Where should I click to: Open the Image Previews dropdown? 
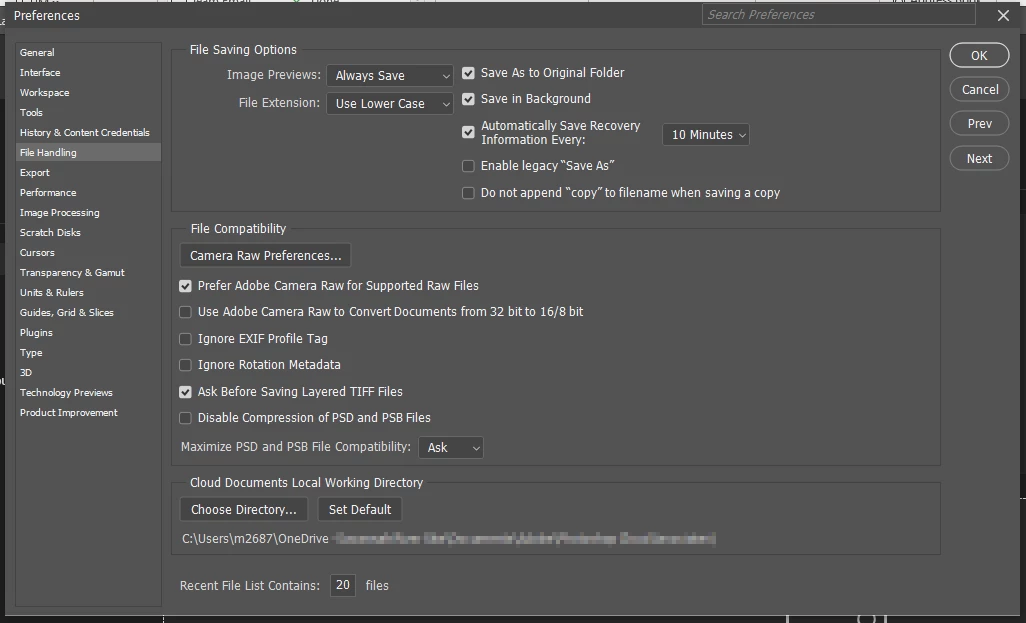[389, 75]
